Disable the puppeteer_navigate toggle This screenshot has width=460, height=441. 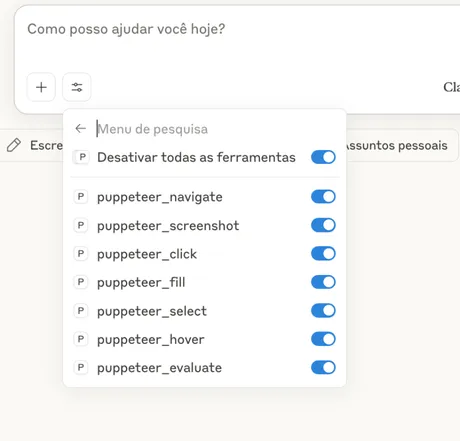(323, 197)
